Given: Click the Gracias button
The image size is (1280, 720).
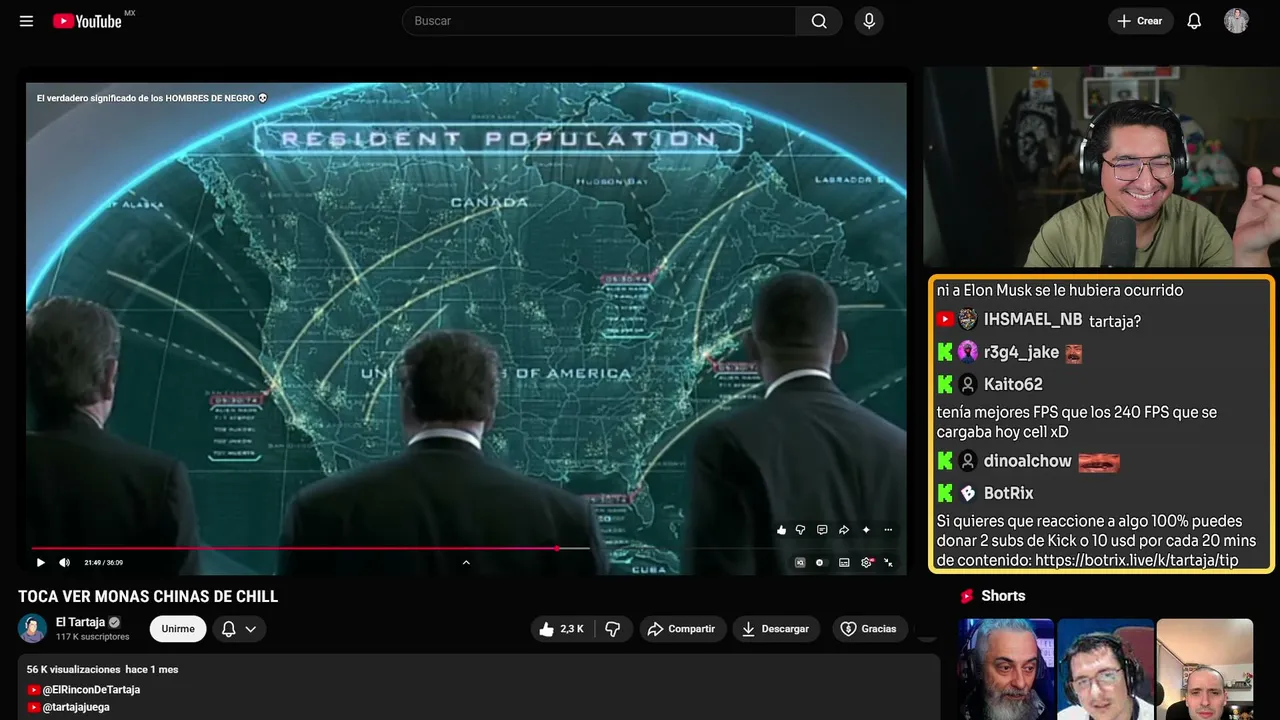Looking at the screenshot, I should pos(870,629).
